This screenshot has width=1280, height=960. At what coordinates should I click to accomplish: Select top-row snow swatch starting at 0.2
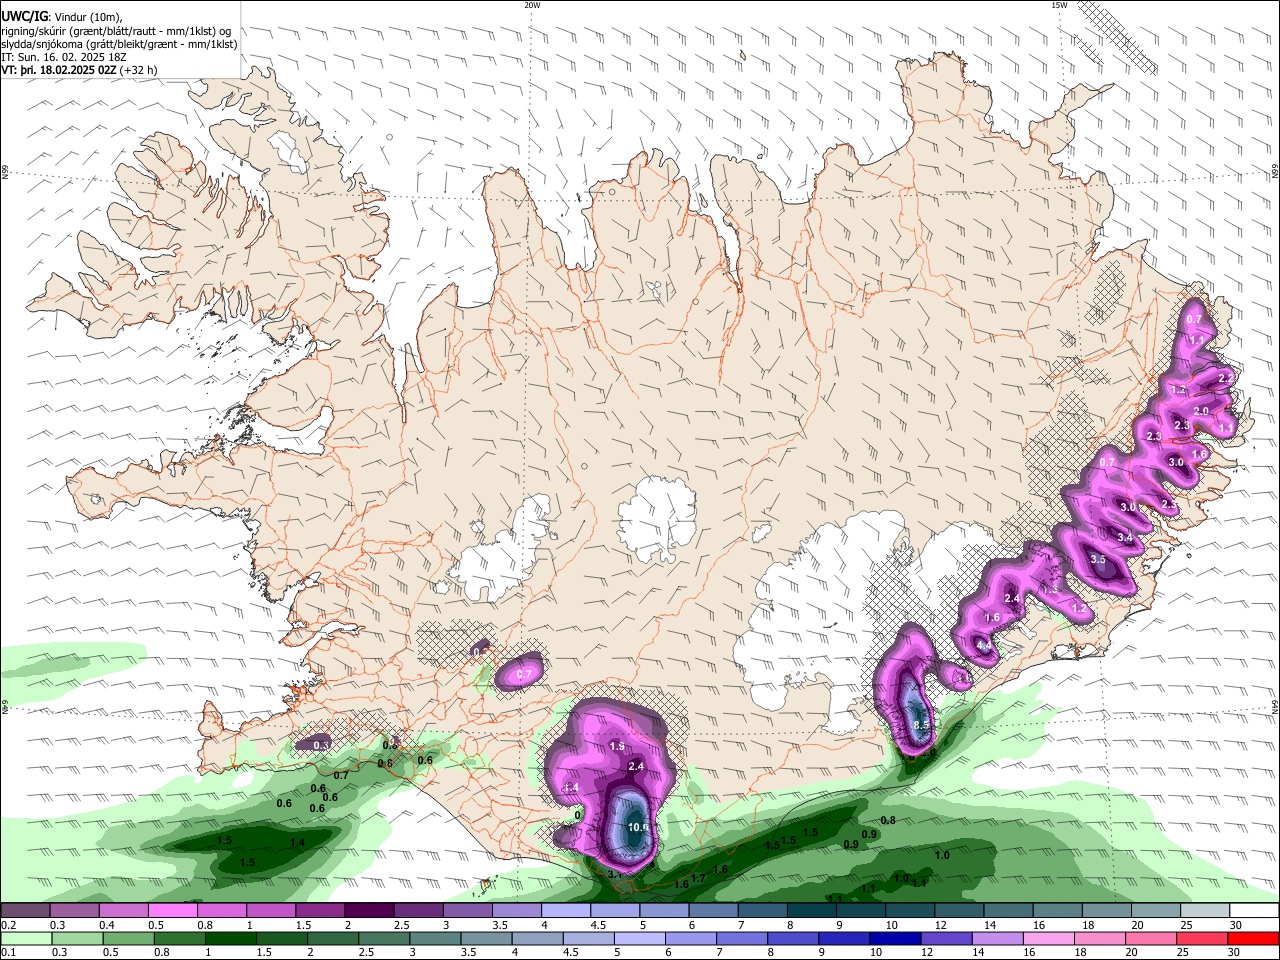point(25,910)
